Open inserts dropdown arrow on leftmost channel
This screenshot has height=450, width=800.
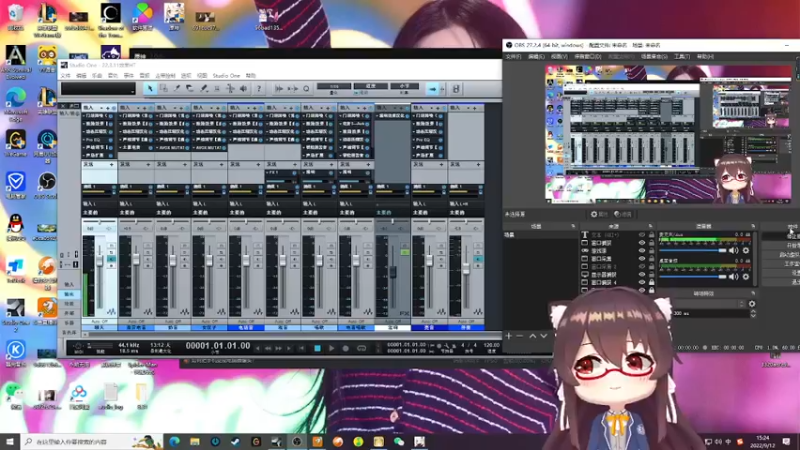tap(102, 108)
